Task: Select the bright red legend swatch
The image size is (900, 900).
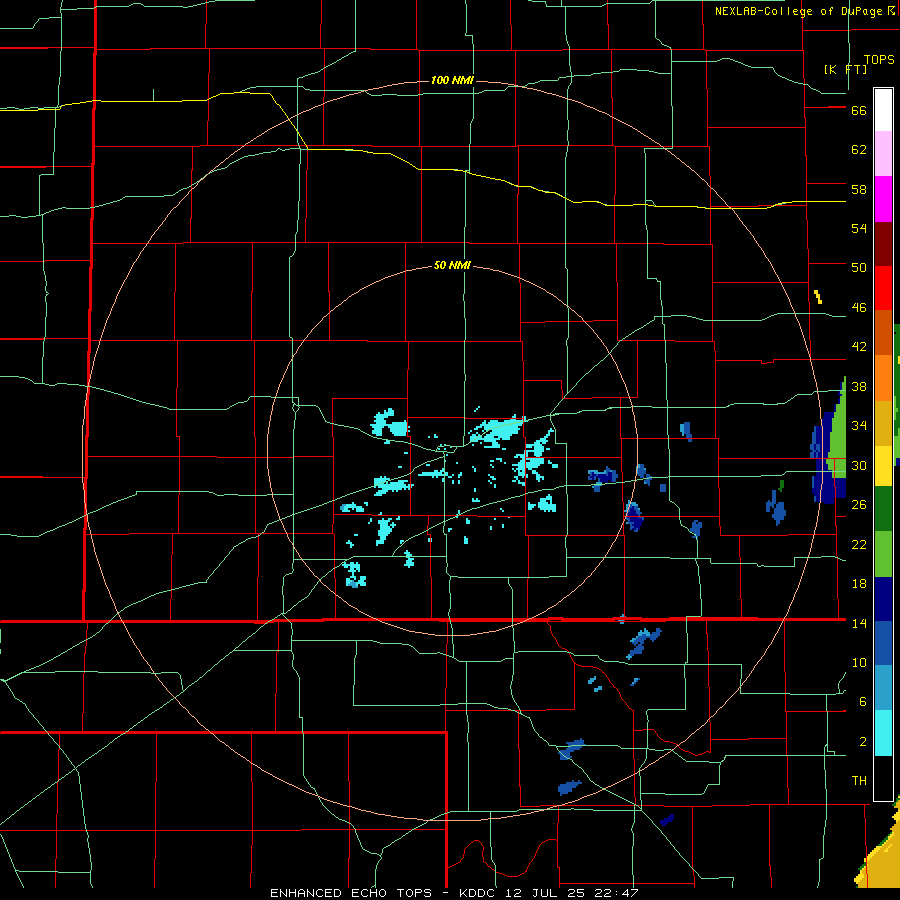Action: pyautogui.click(x=883, y=288)
